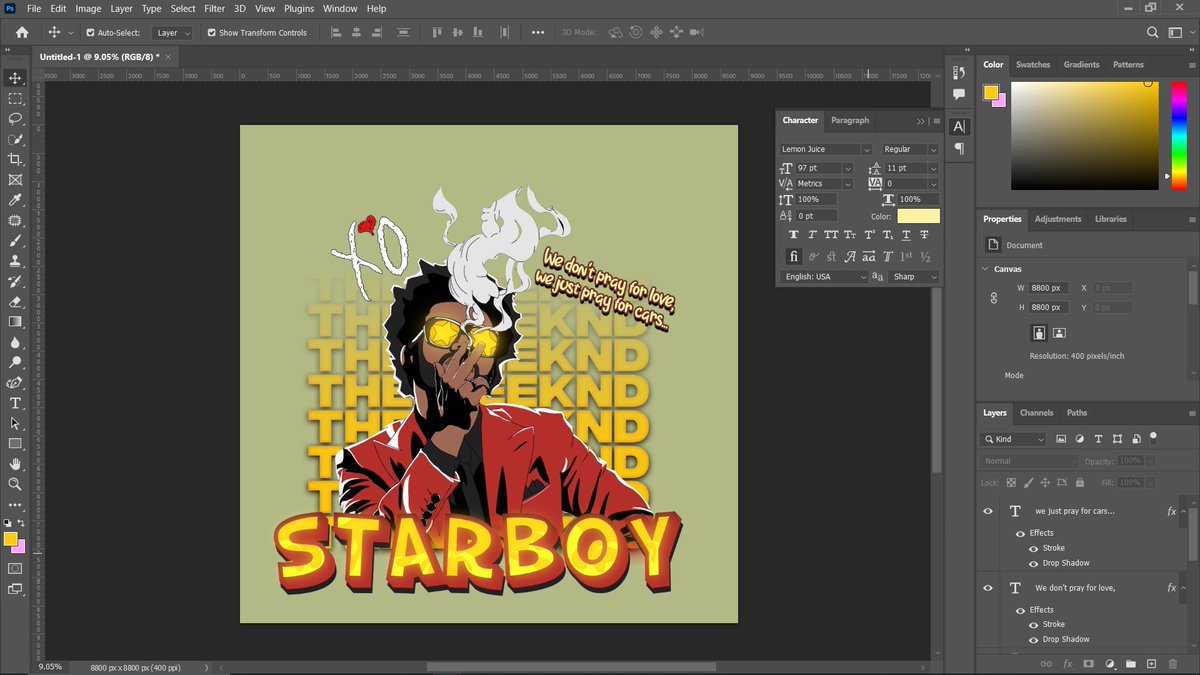Open the Metrics kerning dropdown
The height and width of the screenshot is (675, 1200).
848,184
